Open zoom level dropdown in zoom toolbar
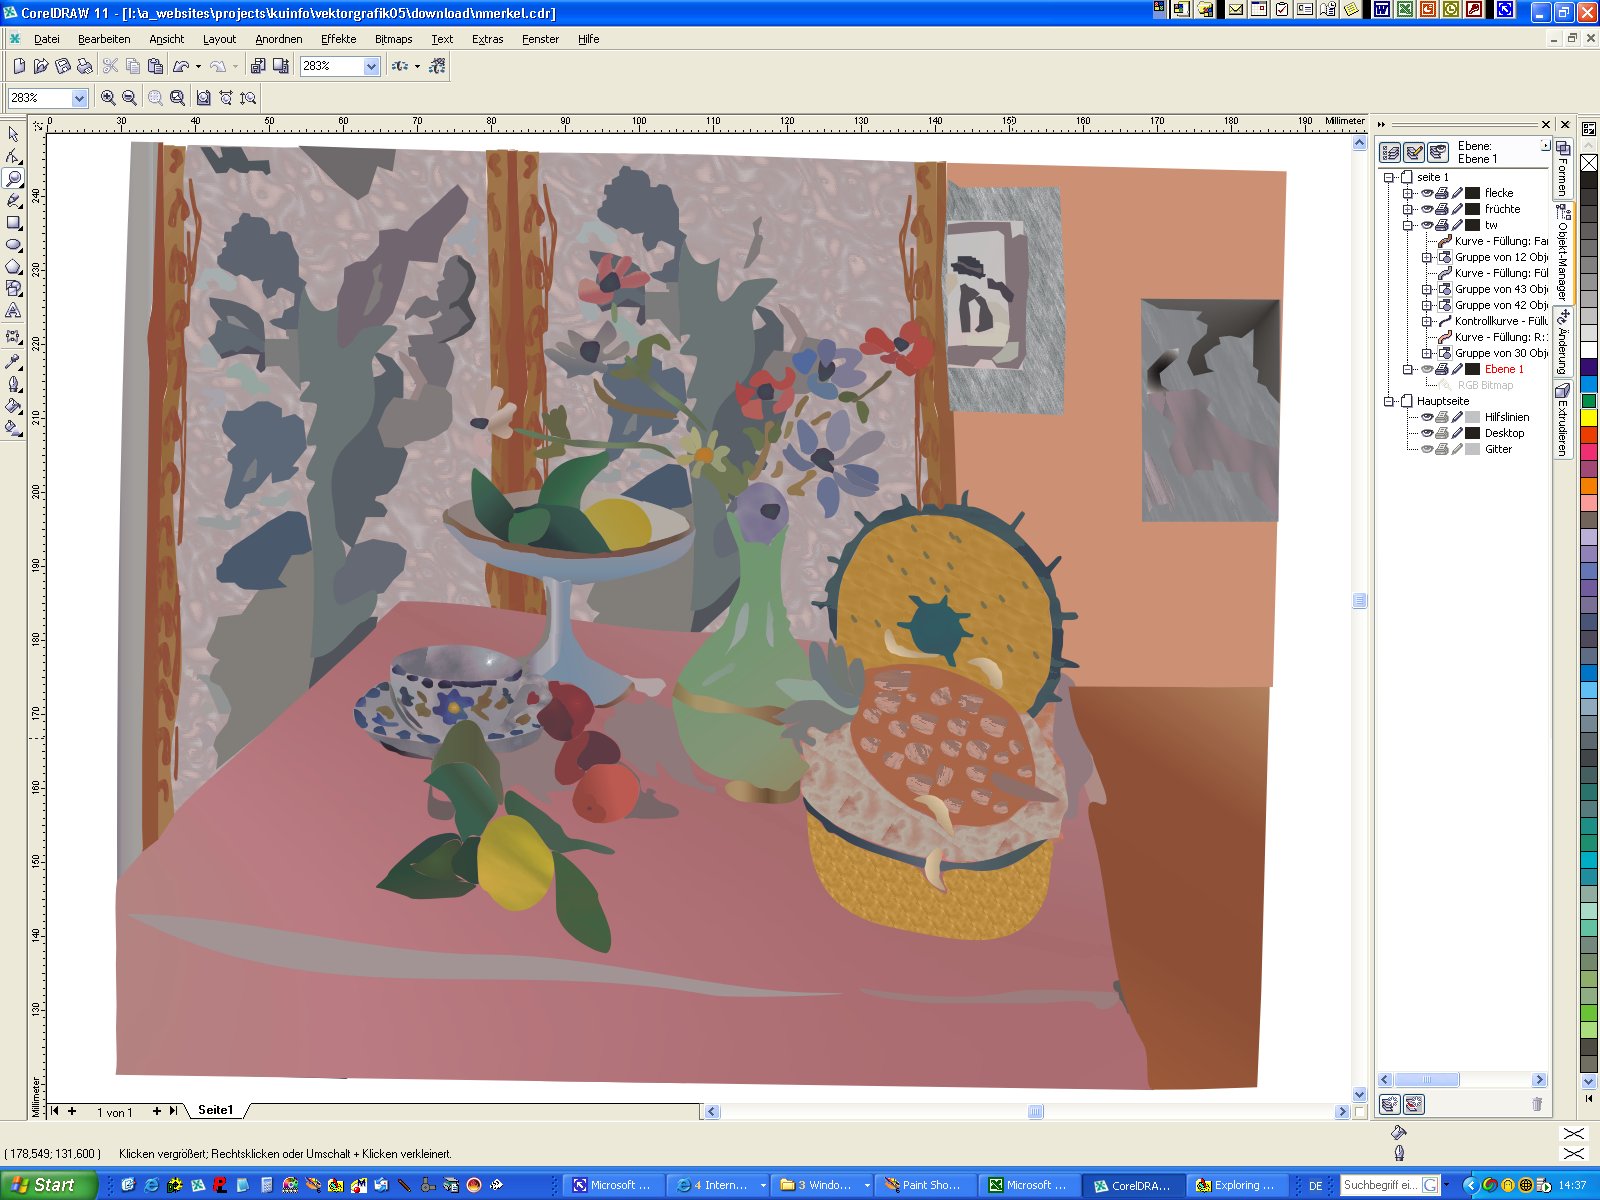This screenshot has height=1200, width=1600. (x=79, y=98)
